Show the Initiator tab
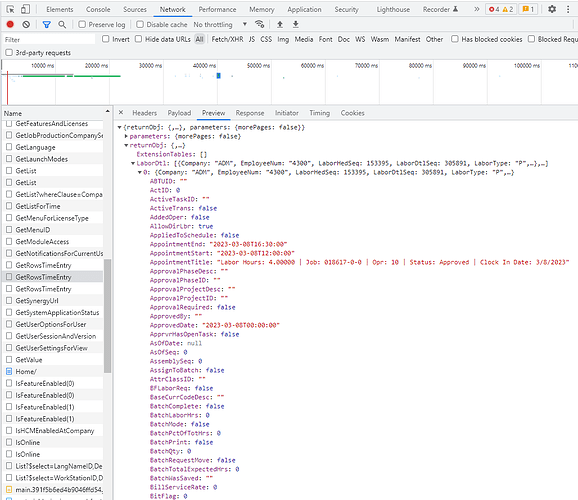Viewport: 578px width, 500px height. click(x=287, y=113)
